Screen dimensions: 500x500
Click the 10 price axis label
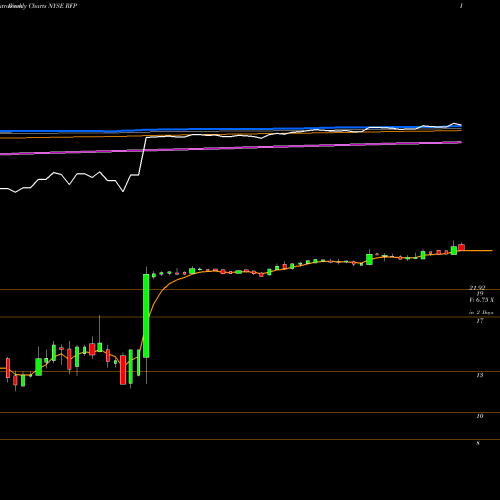pos(480,416)
